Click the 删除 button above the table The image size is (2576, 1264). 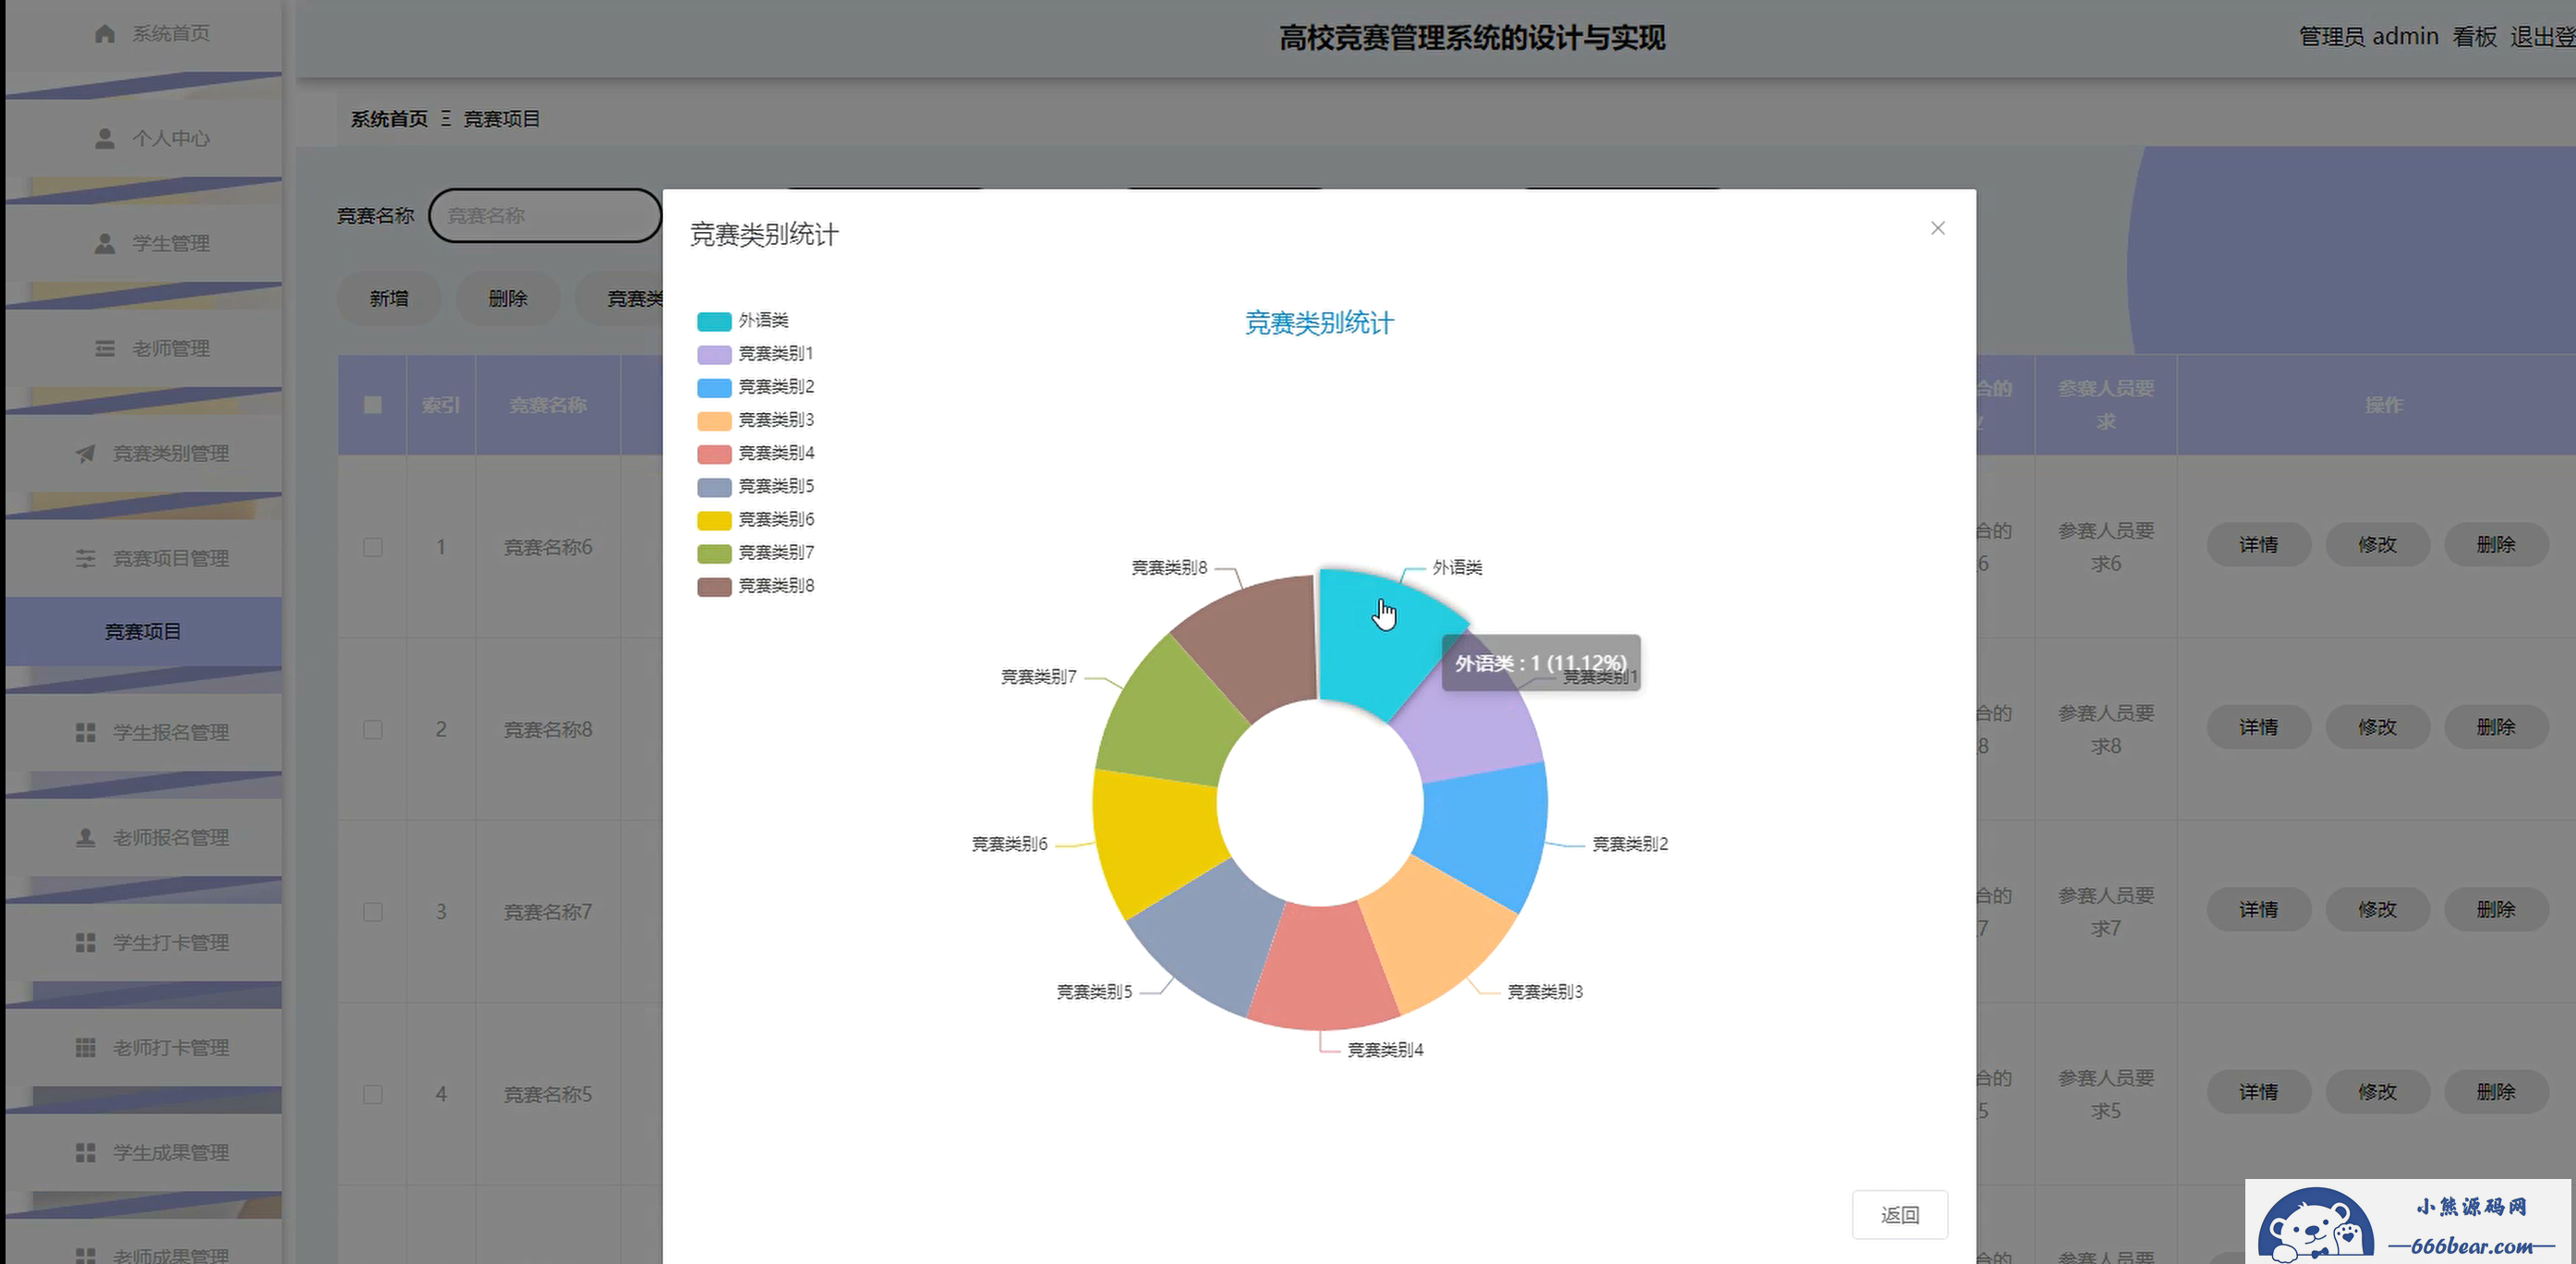pos(507,298)
